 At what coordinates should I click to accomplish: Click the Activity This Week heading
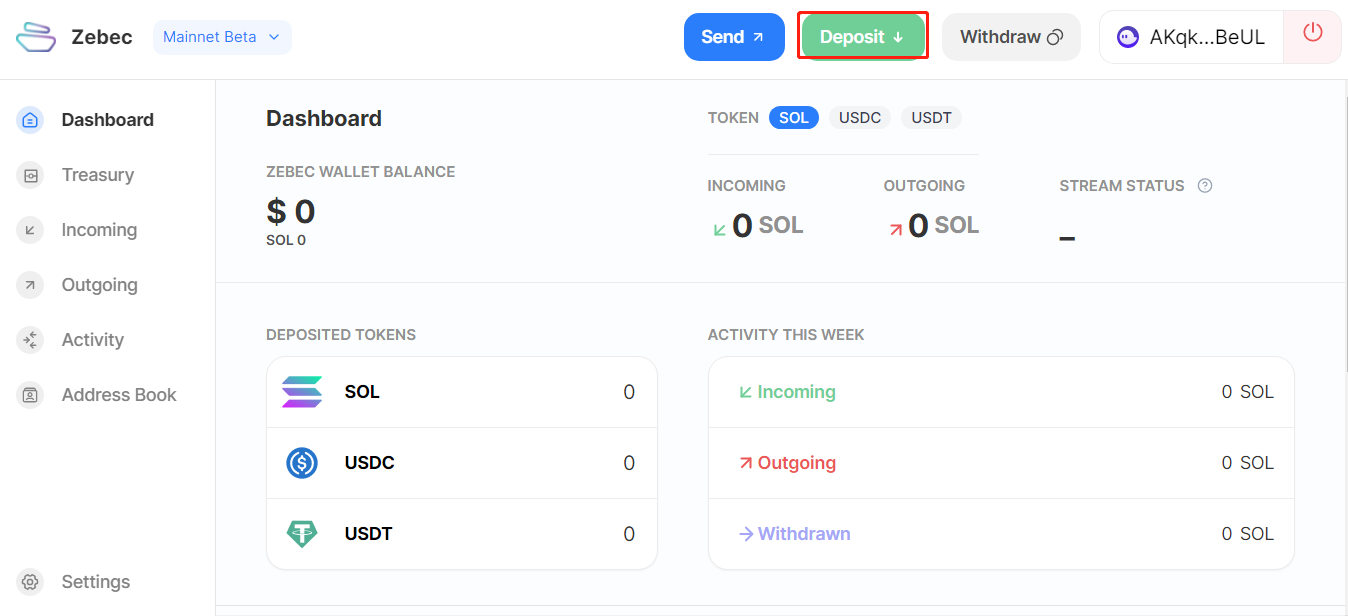pyautogui.click(x=786, y=335)
